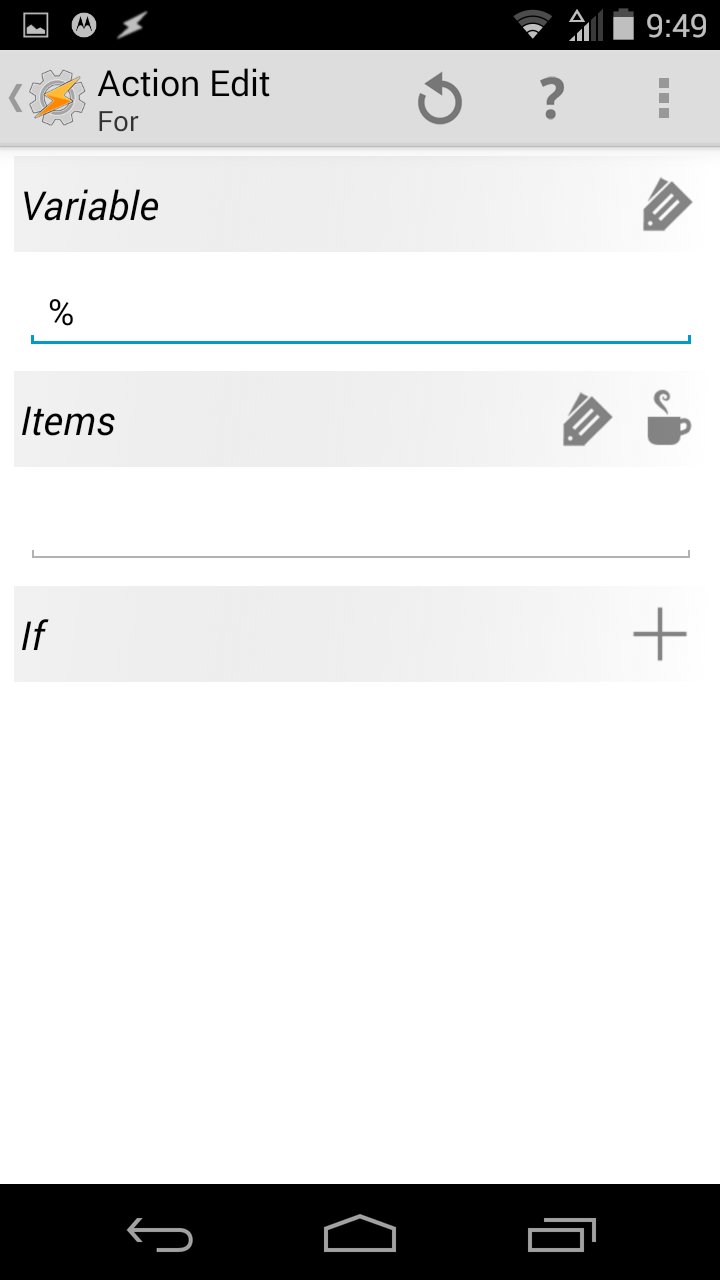The height and width of the screenshot is (1280, 720).
Task: Open recent apps from the navigation bar
Action: click(561, 1234)
